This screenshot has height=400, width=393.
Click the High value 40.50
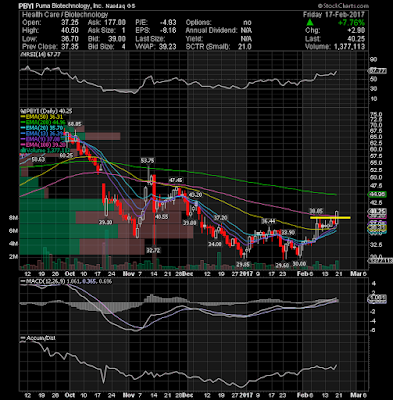point(71,31)
